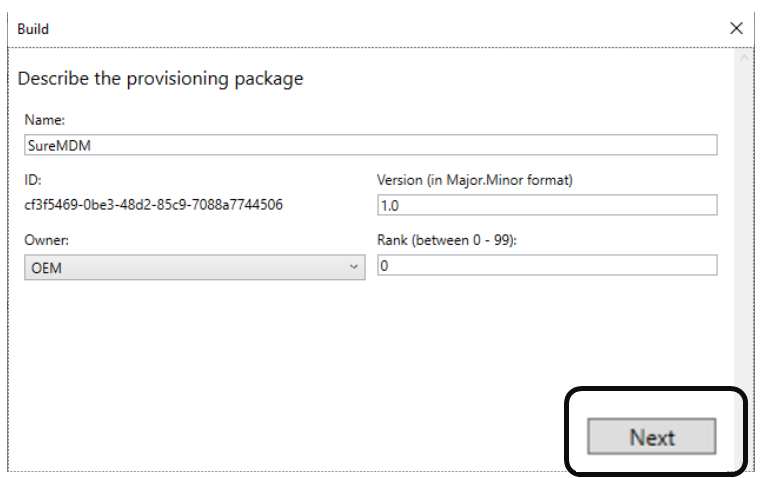The width and height of the screenshot is (760, 478).
Task: Close the Build dialog
Action: [x=736, y=28]
